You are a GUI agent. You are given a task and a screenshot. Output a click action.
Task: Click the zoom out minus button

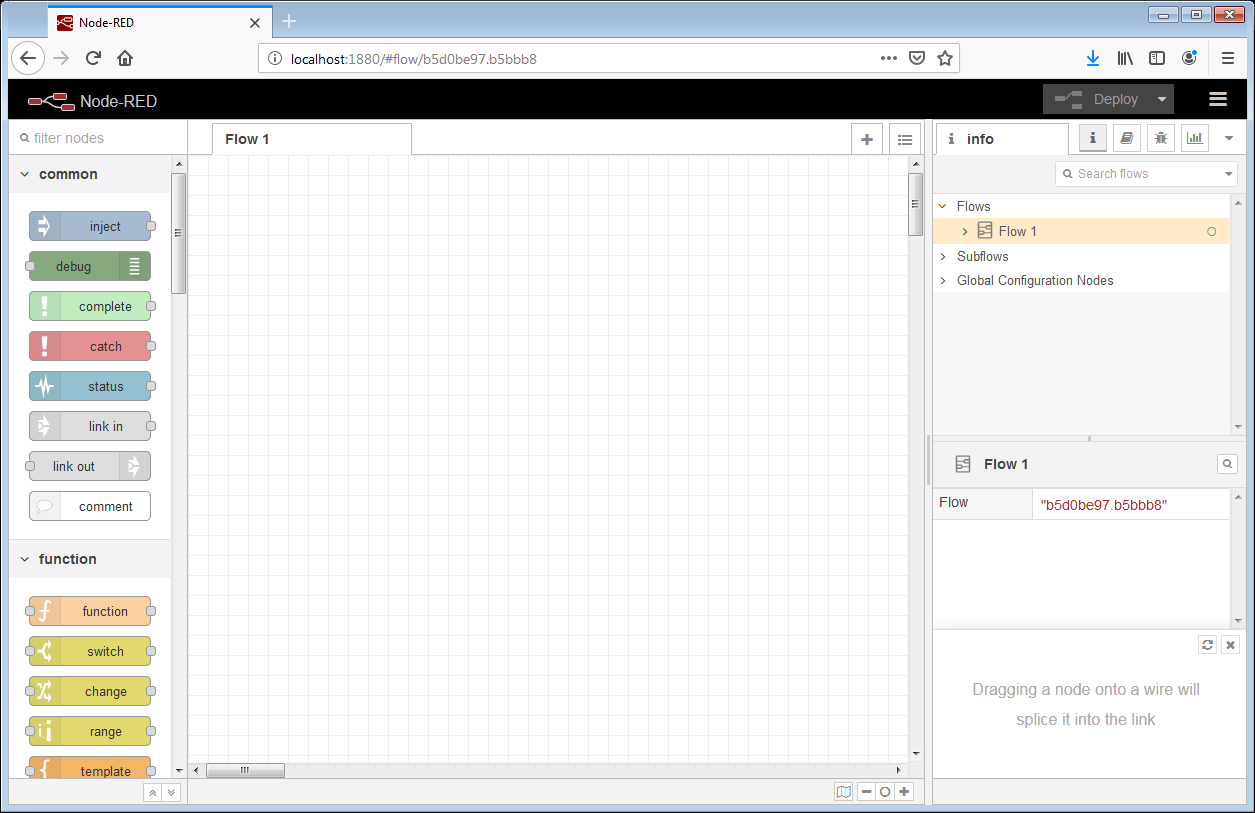pyautogui.click(x=866, y=792)
